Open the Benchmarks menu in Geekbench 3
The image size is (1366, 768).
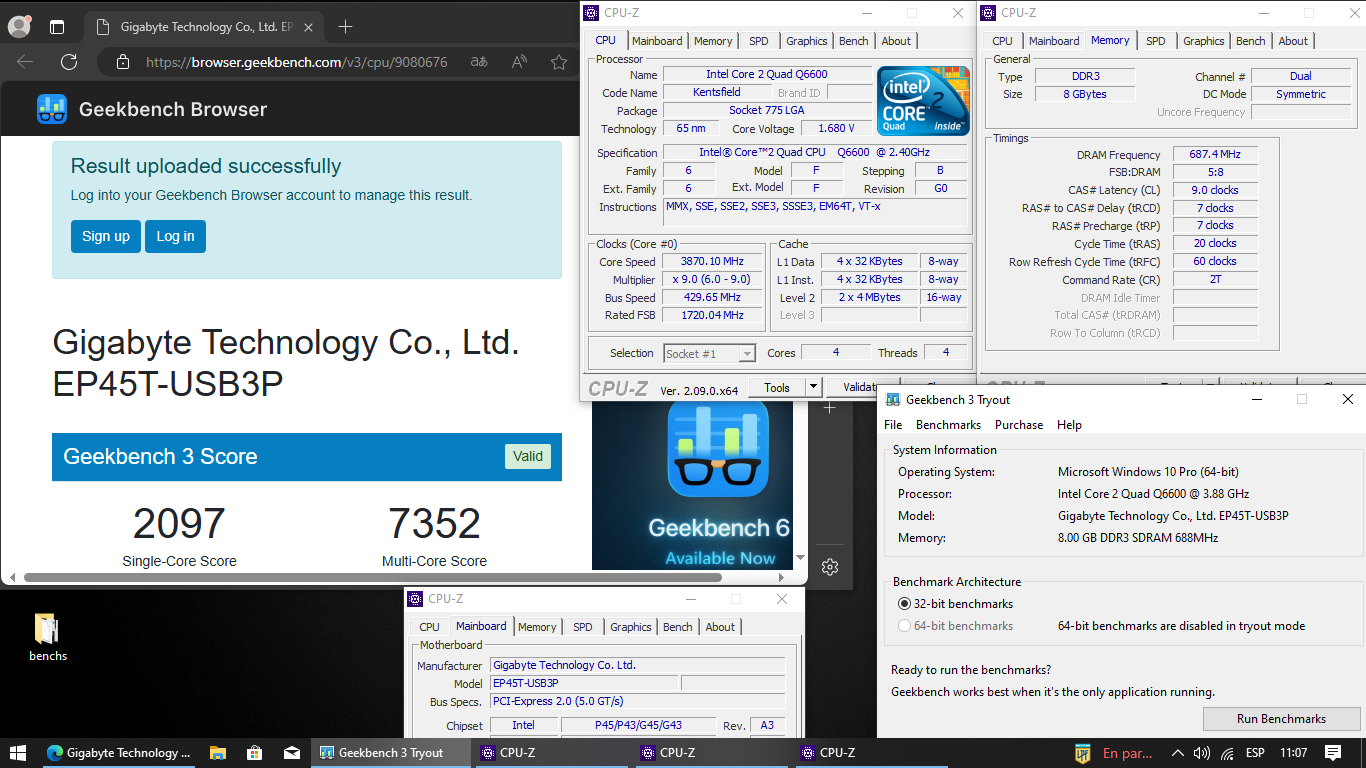coord(948,425)
